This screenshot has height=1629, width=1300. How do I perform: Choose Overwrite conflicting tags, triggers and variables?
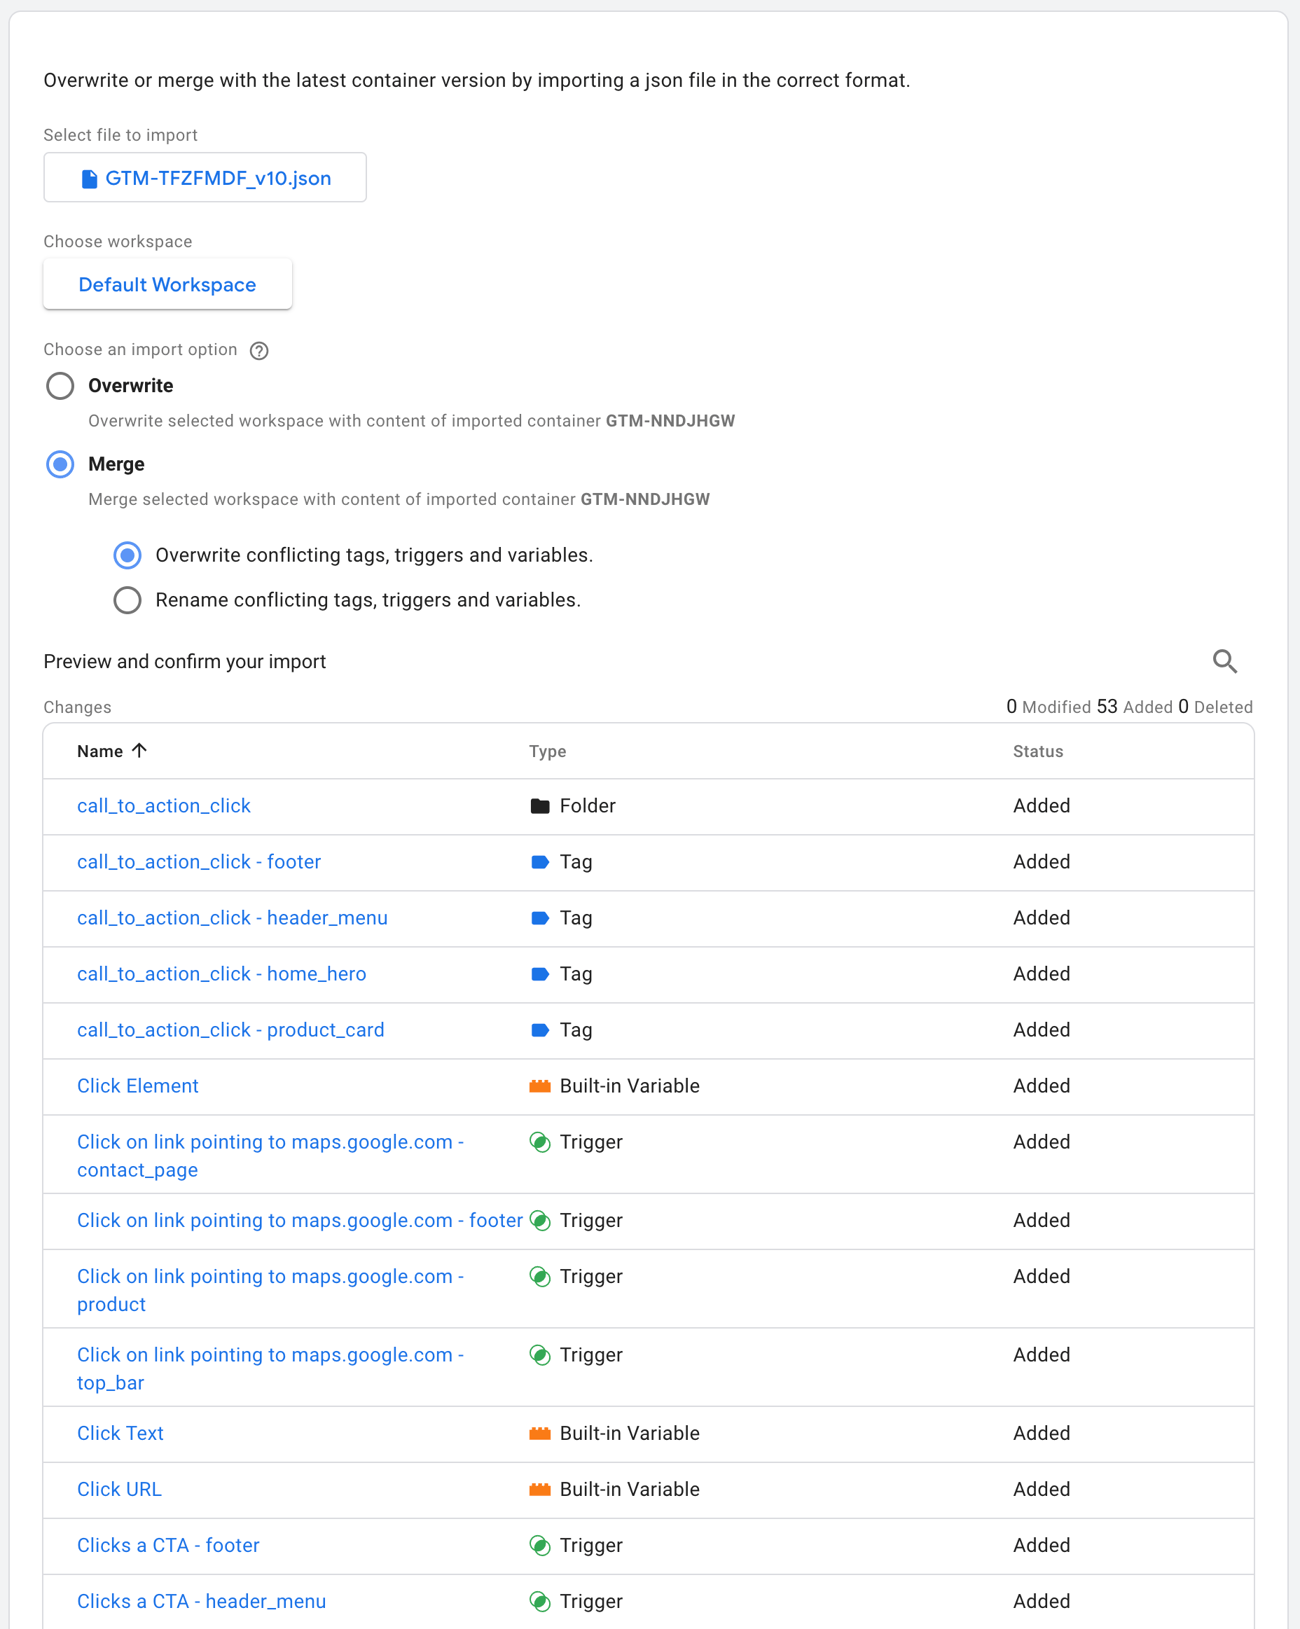pos(127,555)
